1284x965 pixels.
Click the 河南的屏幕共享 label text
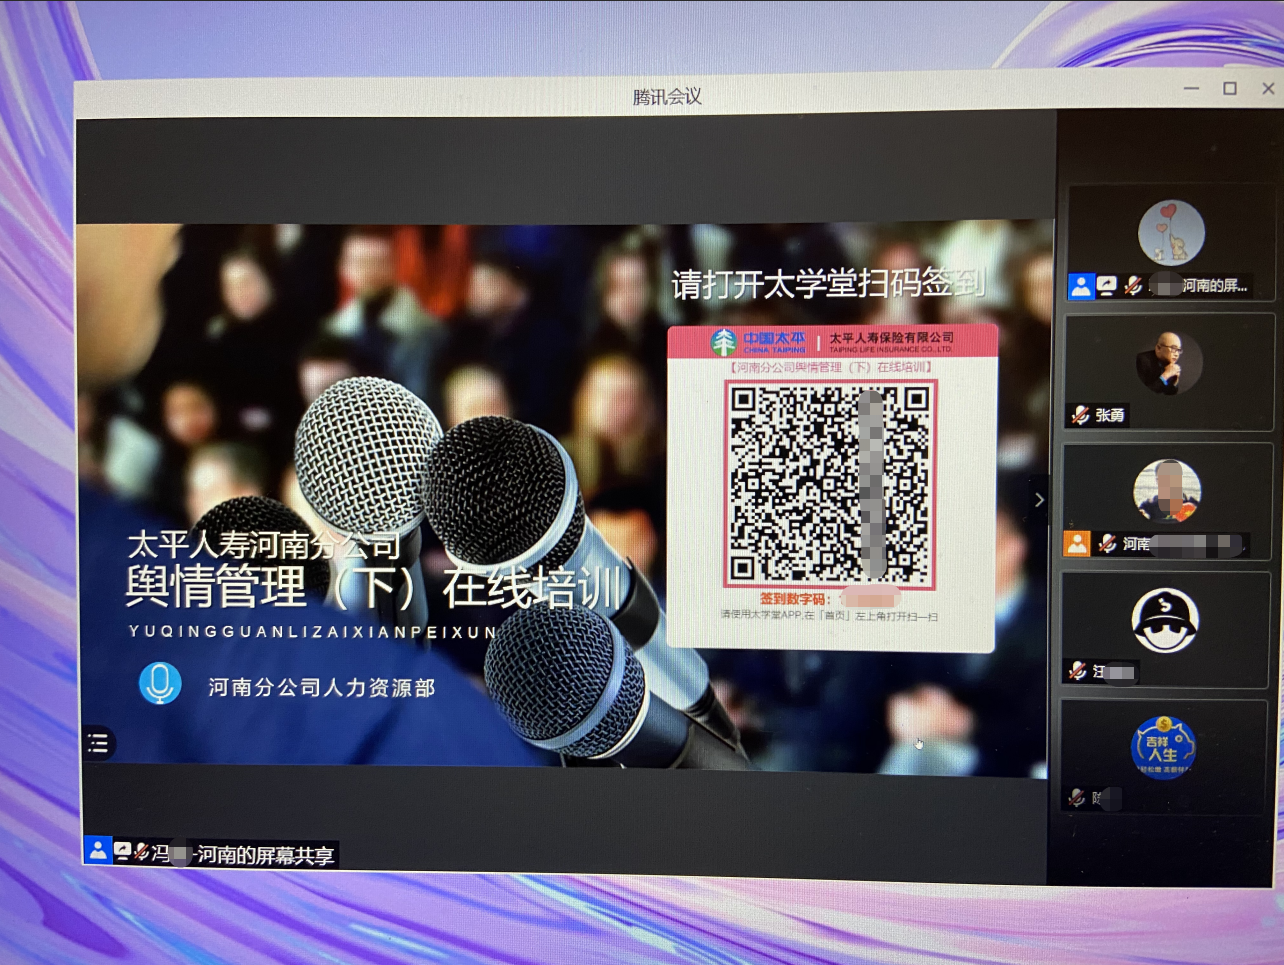265,855
